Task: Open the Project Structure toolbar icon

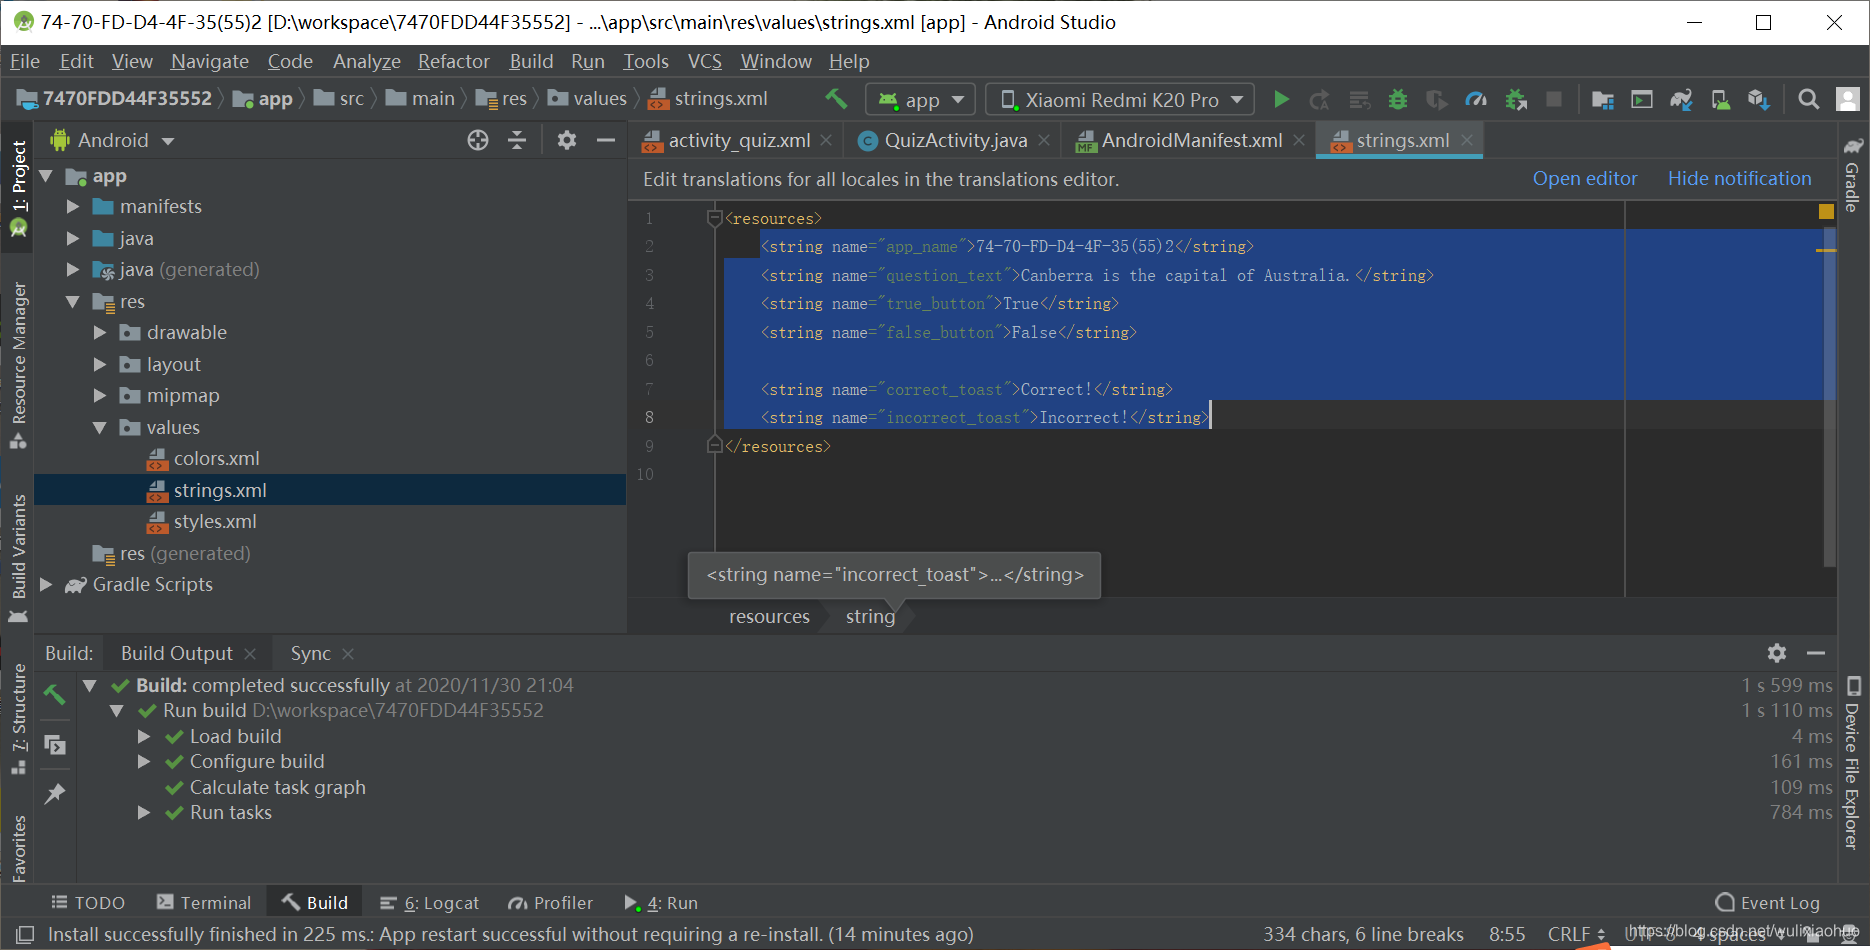Action: [1603, 99]
